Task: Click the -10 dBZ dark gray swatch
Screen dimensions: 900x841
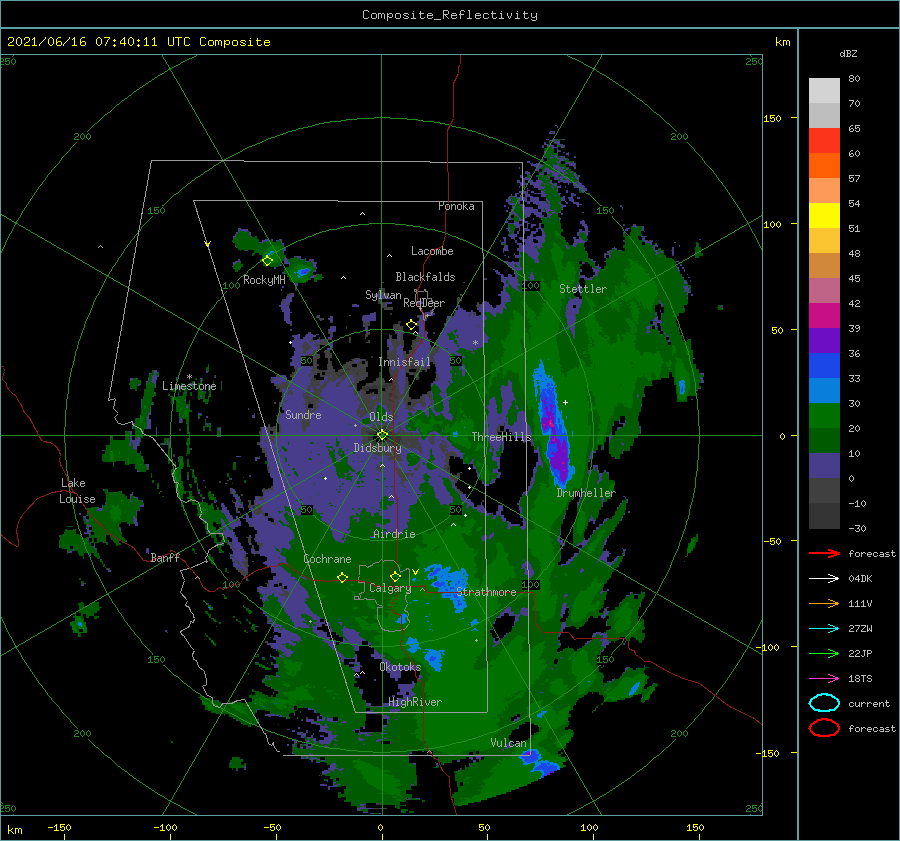Action: click(824, 490)
